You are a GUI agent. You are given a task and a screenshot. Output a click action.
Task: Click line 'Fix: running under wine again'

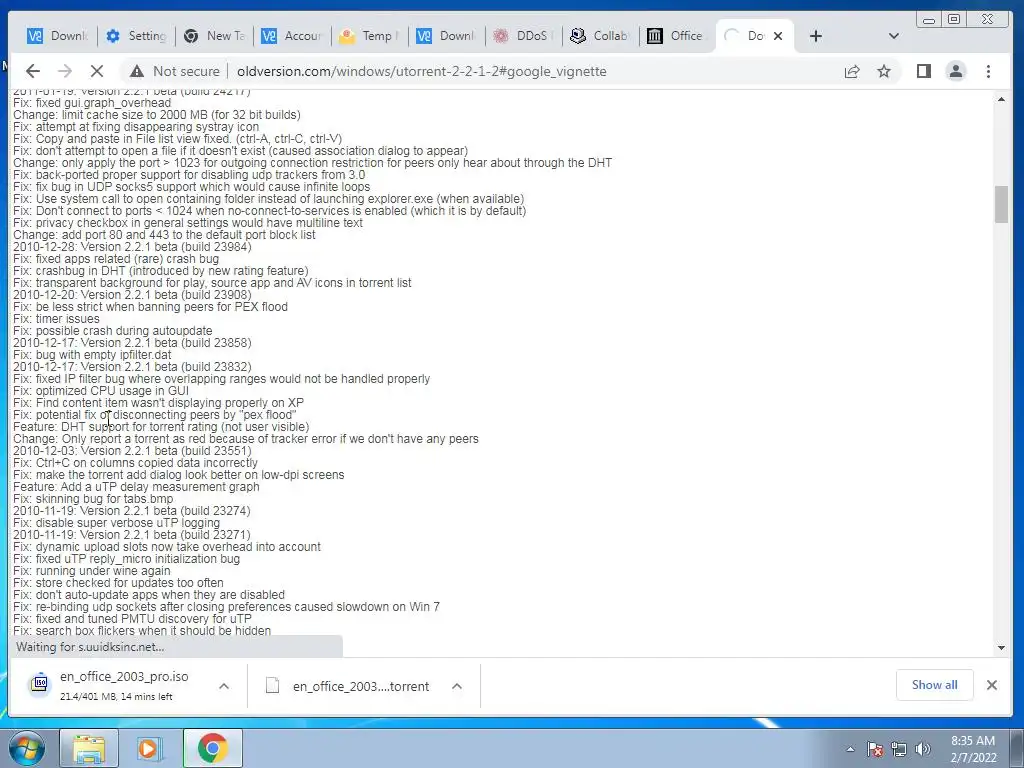[x=91, y=571]
